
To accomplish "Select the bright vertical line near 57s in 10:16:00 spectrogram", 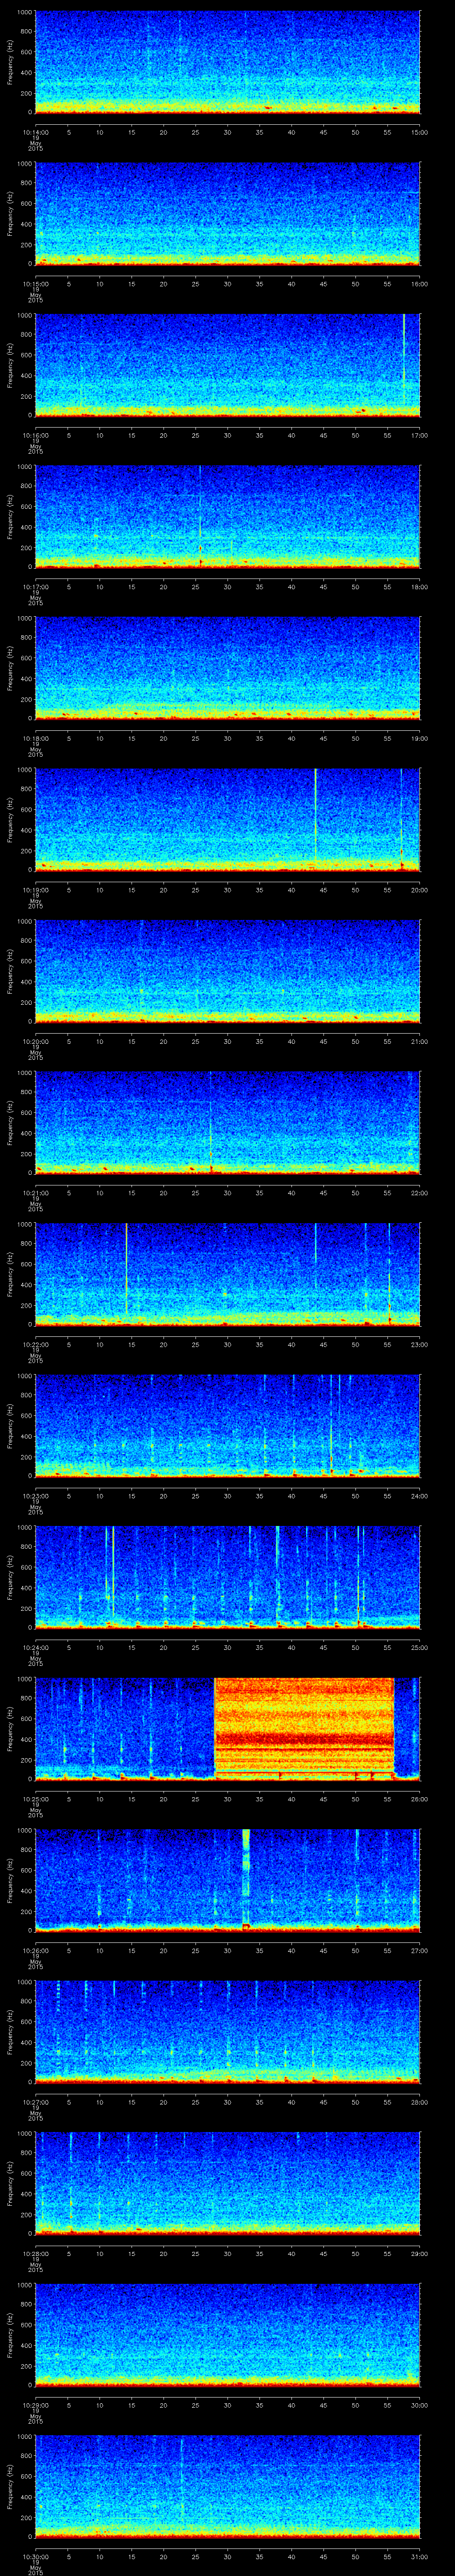I will point(404,360).
